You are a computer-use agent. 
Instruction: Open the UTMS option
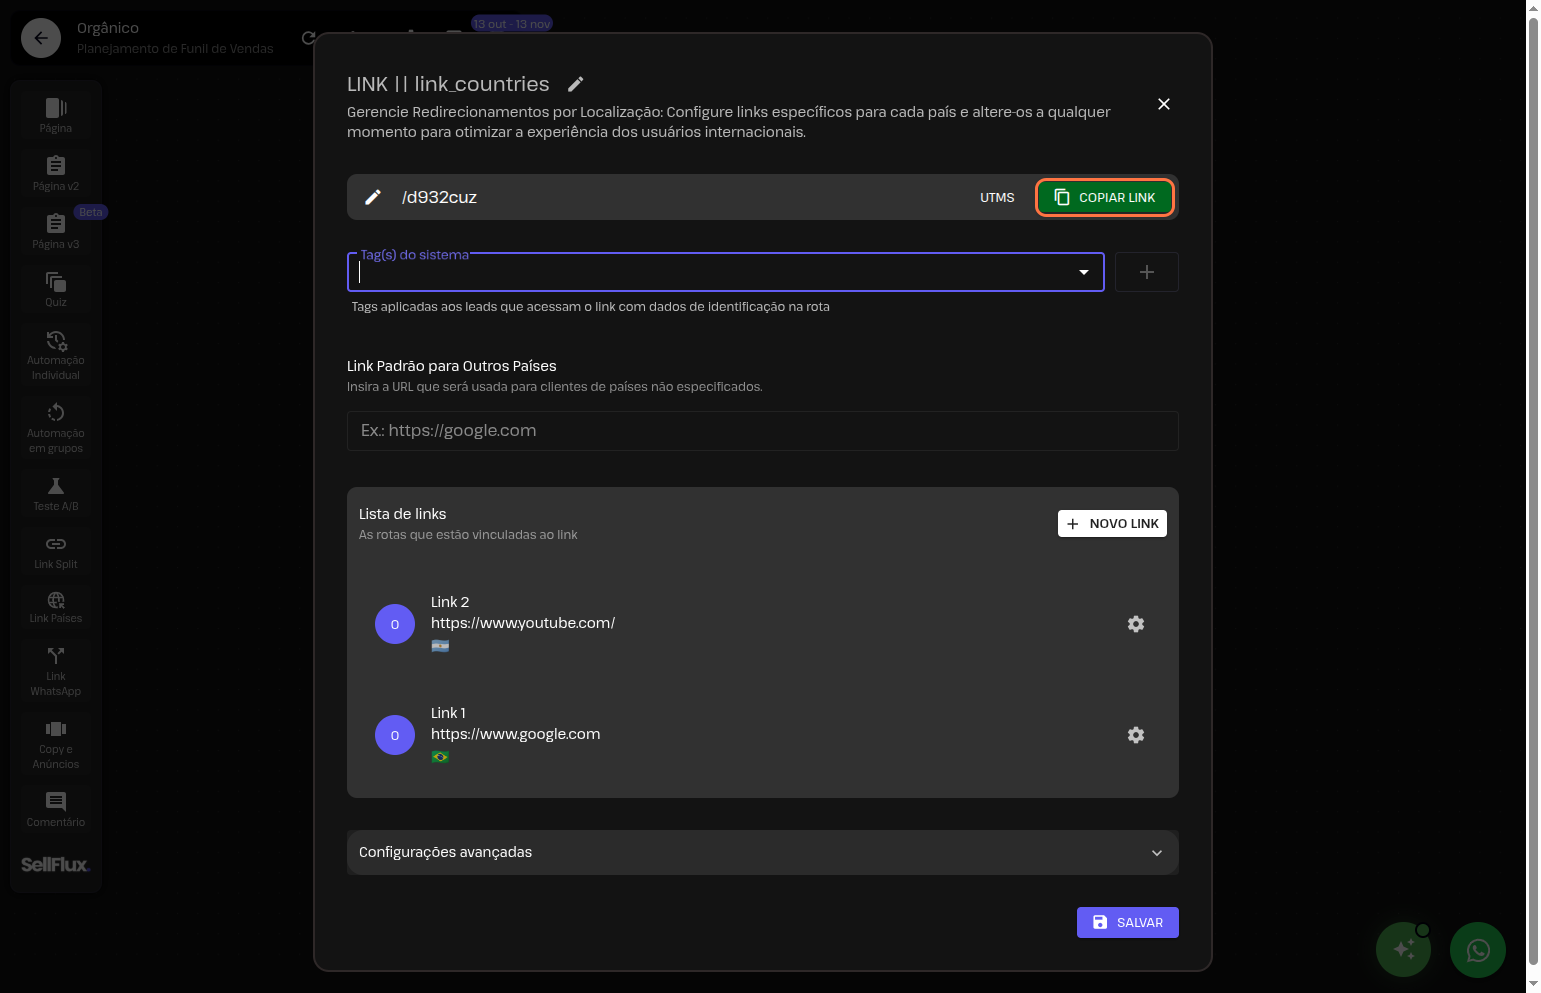(x=997, y=198)
